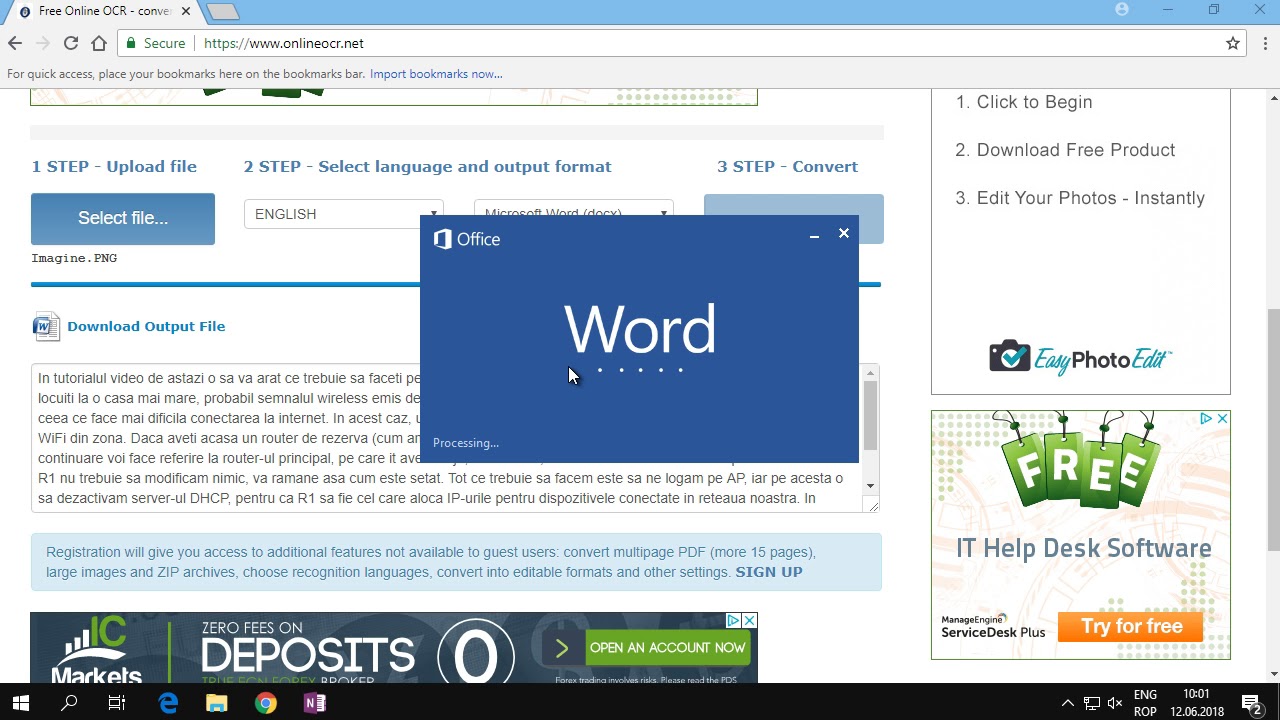The image size is (1280, 720).
Task: Close the Free Online OCR tab
Action: (185, 11)
